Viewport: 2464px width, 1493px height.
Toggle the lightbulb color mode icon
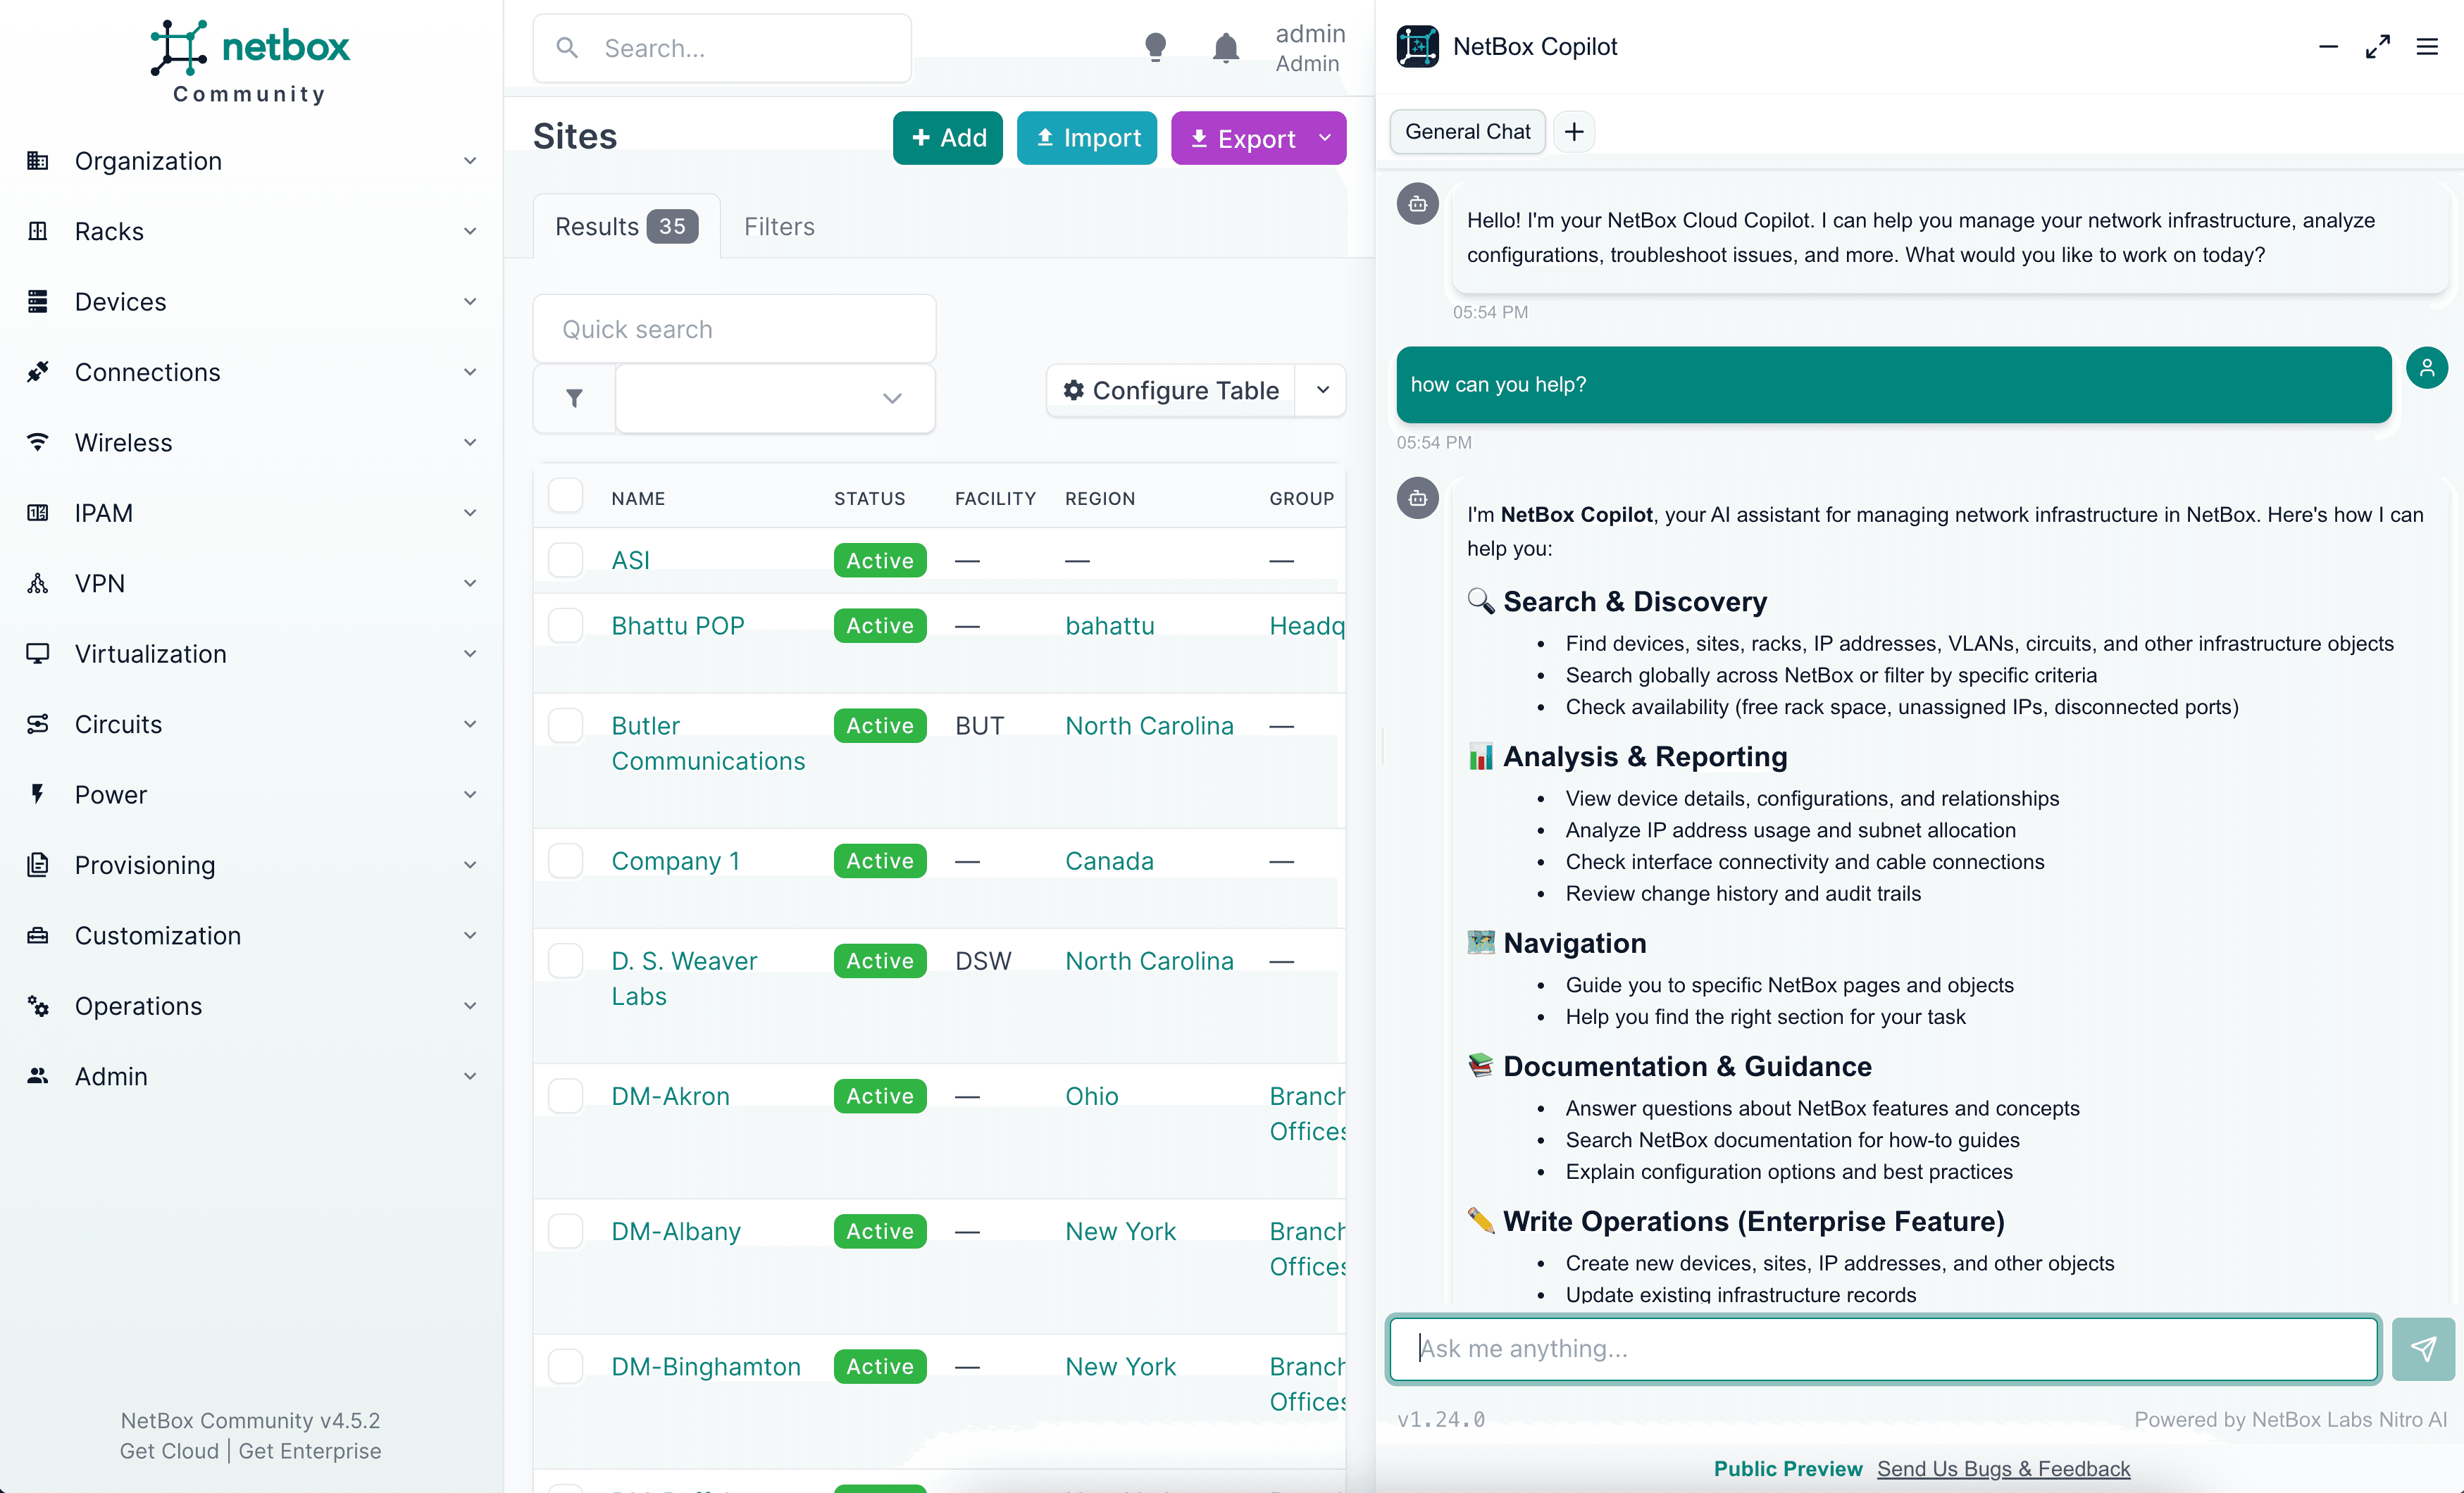[1155, 48]
